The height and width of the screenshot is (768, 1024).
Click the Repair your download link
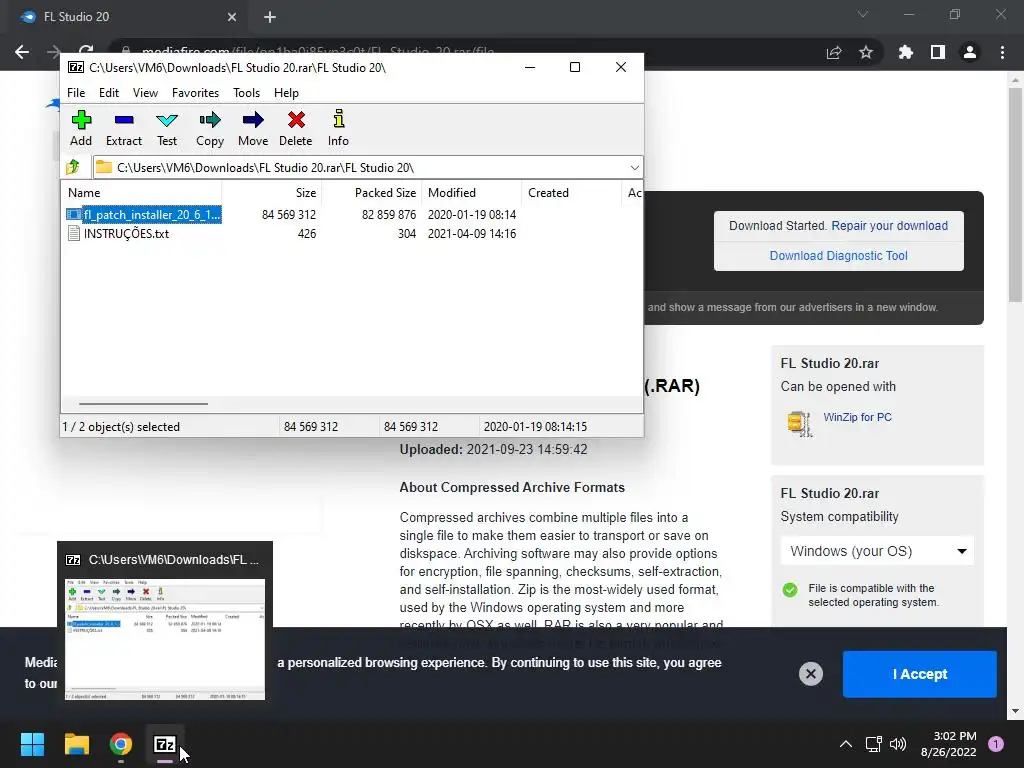pyautogui.click(x=889, y=226)
